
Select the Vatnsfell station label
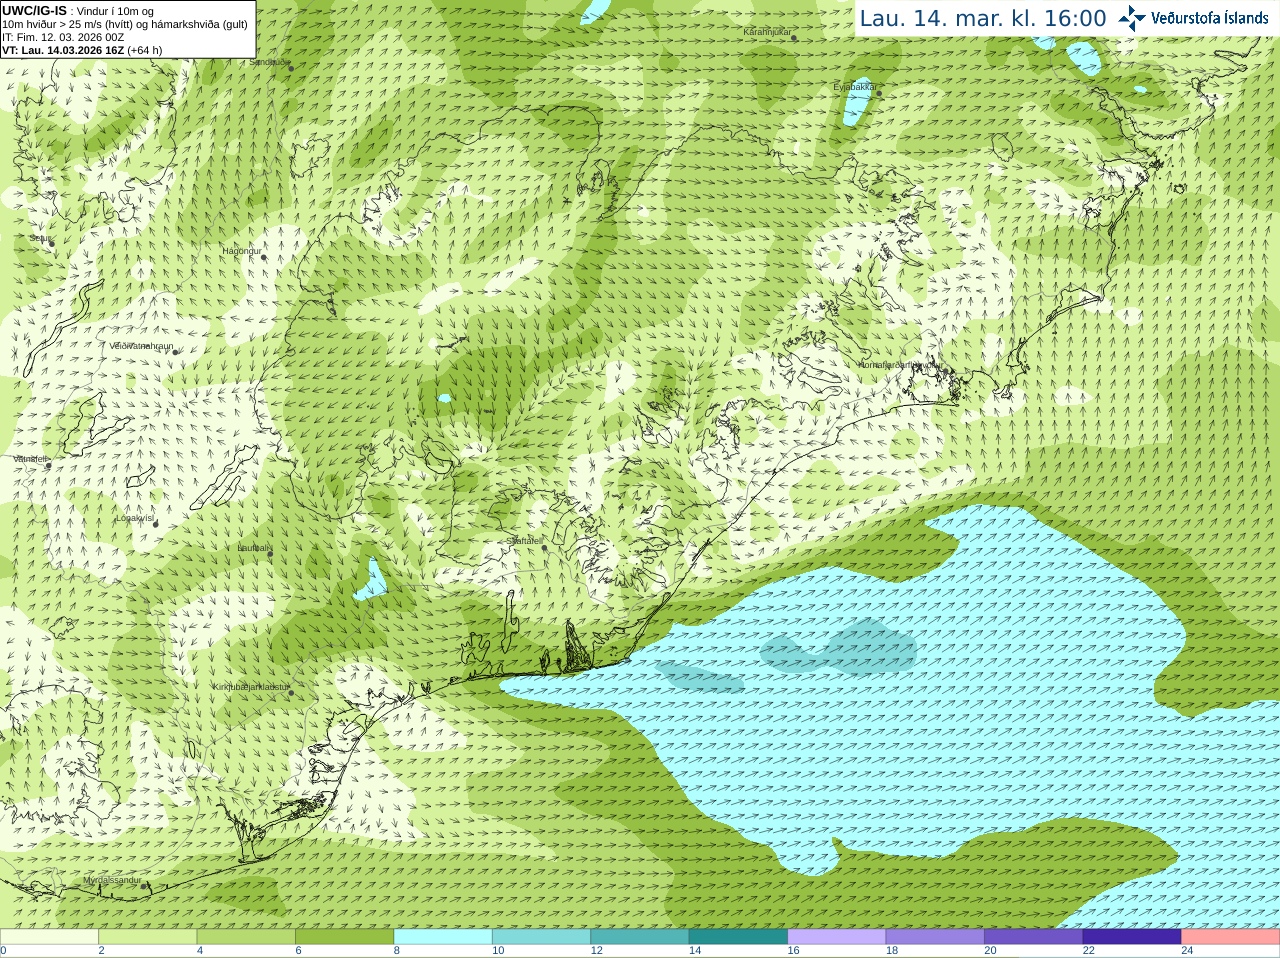point(30,459)
